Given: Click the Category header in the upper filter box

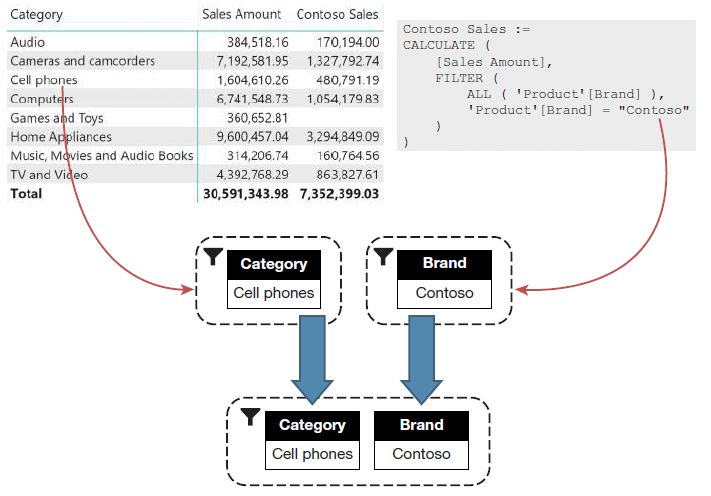Looking at the screenshot, I should (274, 264).
